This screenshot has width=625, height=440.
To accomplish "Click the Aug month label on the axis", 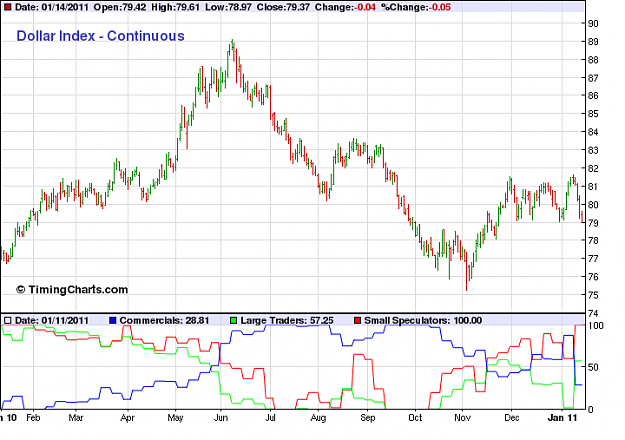I will pos(318,418).
